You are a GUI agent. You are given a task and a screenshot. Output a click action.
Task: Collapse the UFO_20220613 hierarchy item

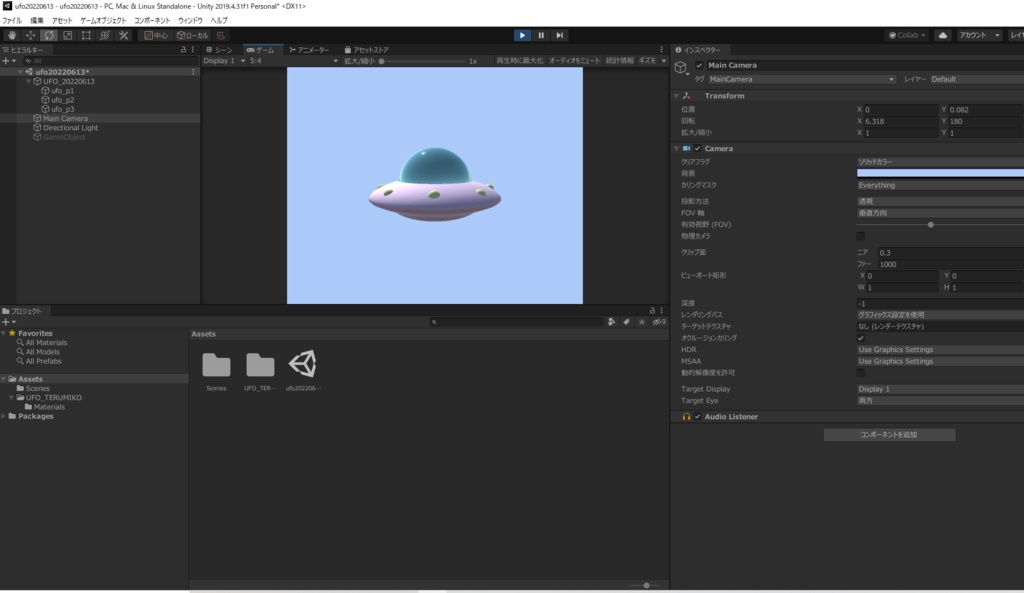point(27,82)
